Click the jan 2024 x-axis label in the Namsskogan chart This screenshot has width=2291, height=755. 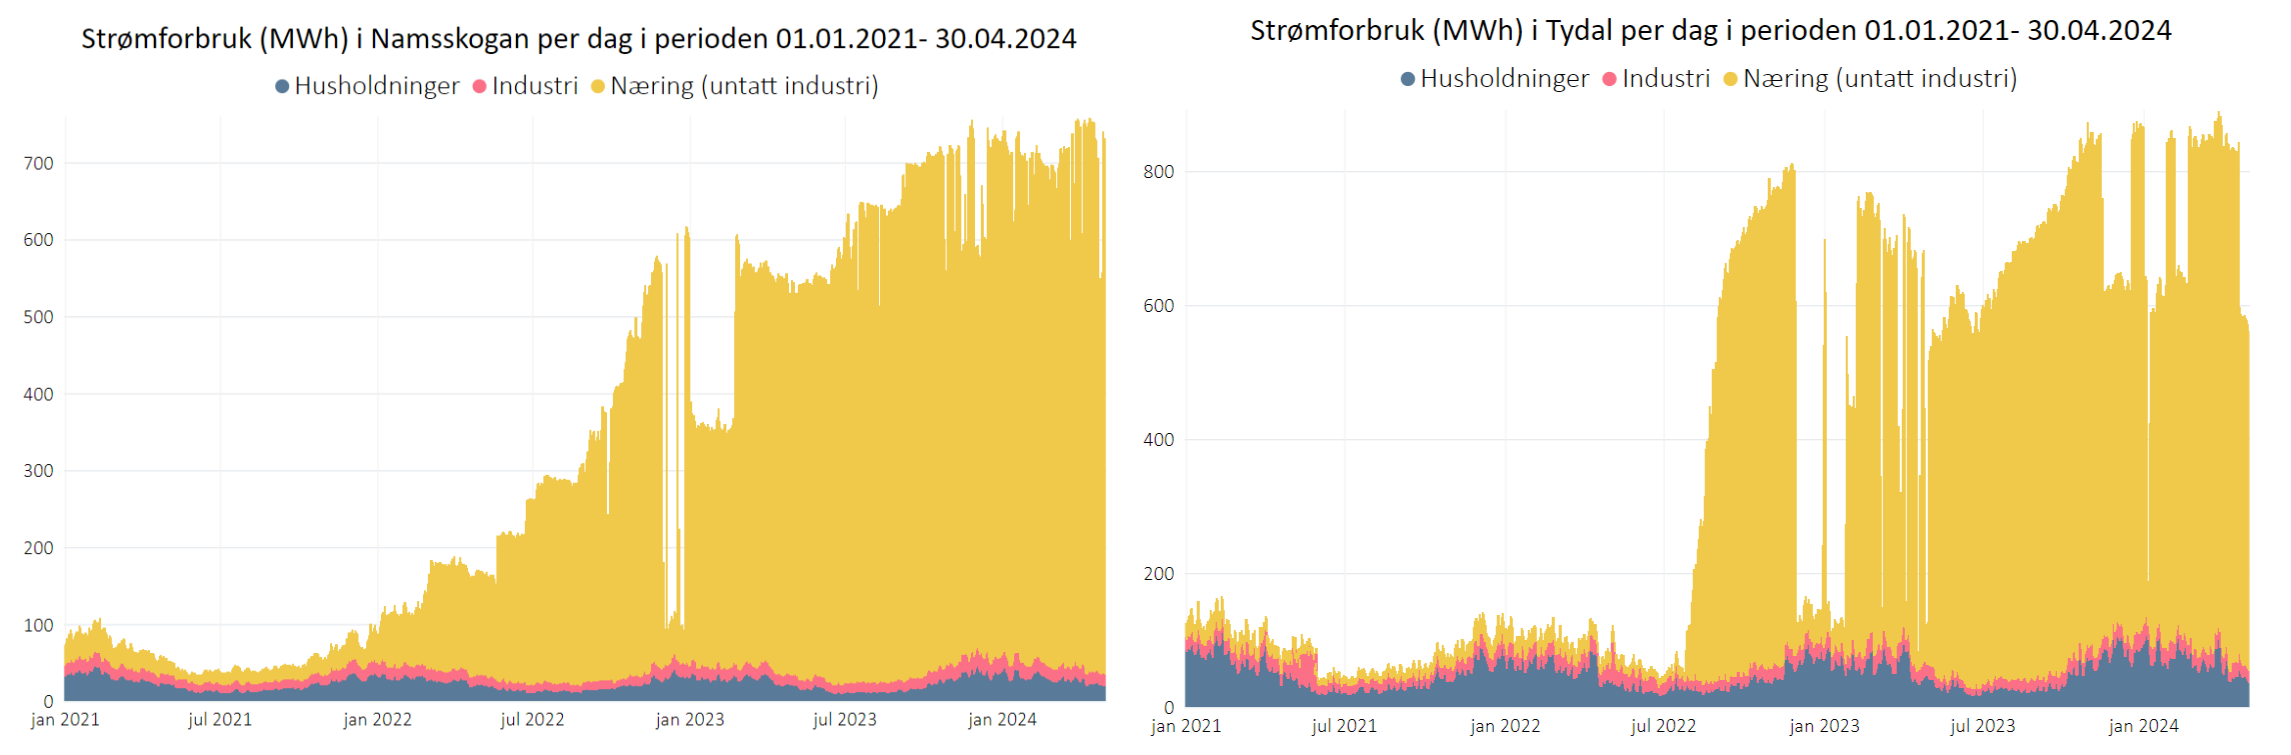click(1003, 720)
